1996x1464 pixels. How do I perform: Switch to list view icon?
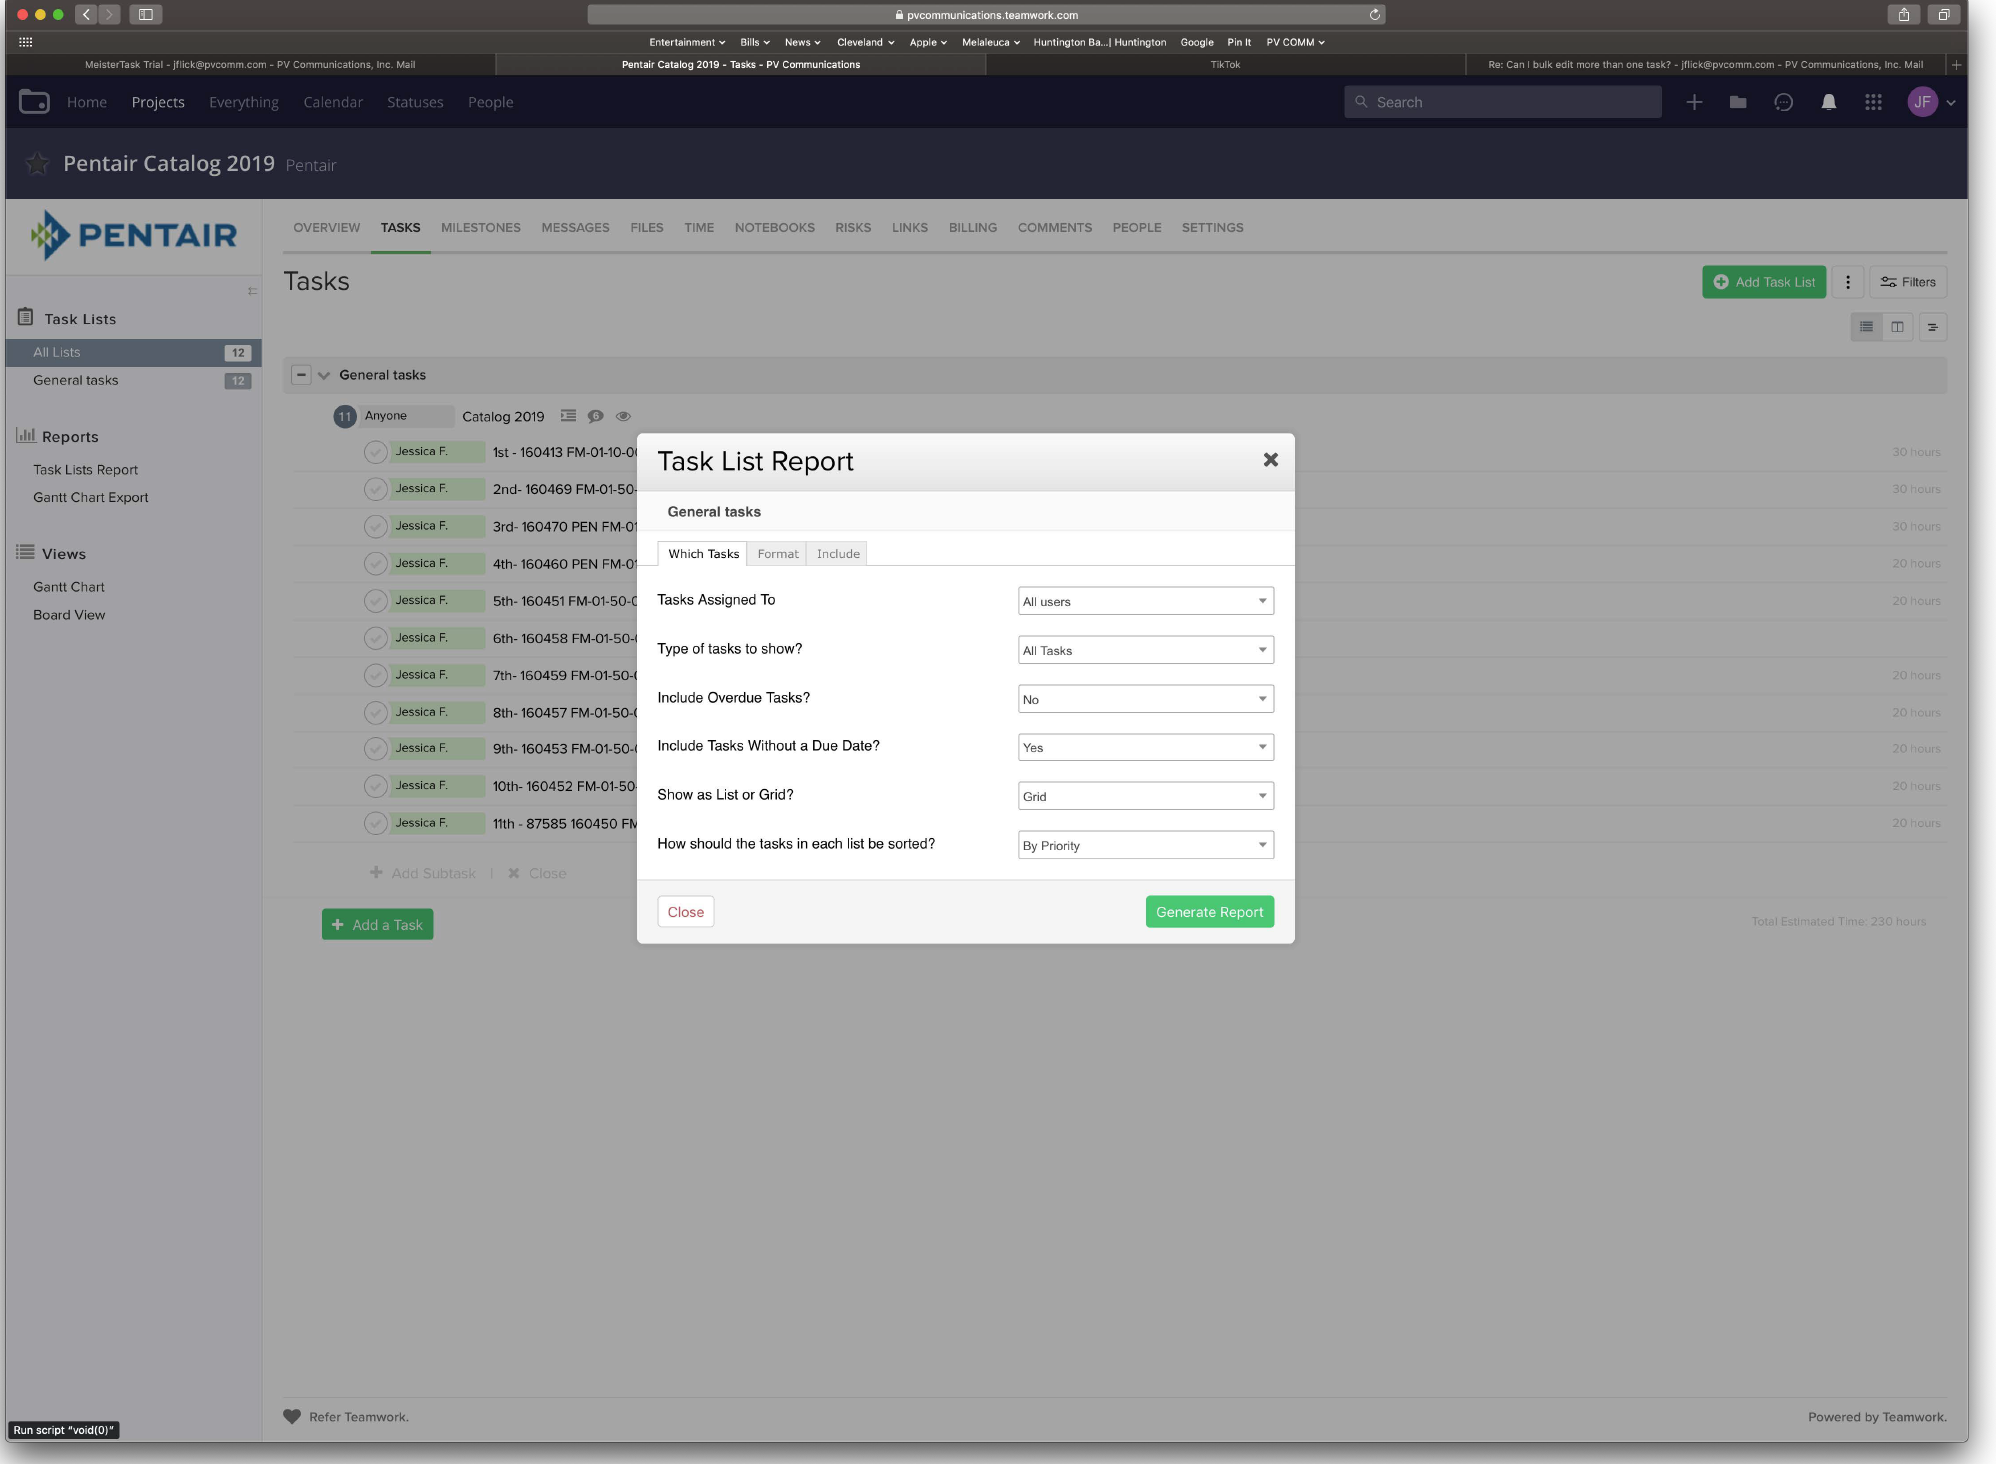[x=1866, y=327]
